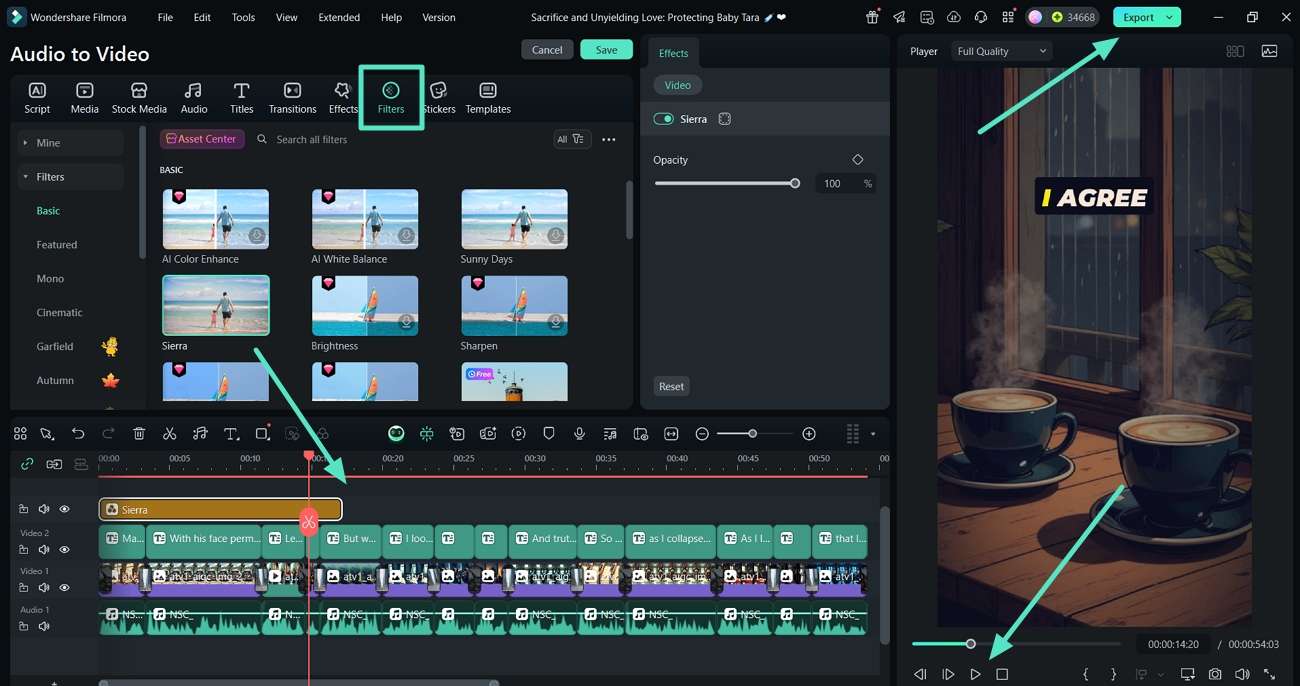Click the Export button
Image resolution: width=1300 pixels, height=686 pixels.
[1138, 17]
